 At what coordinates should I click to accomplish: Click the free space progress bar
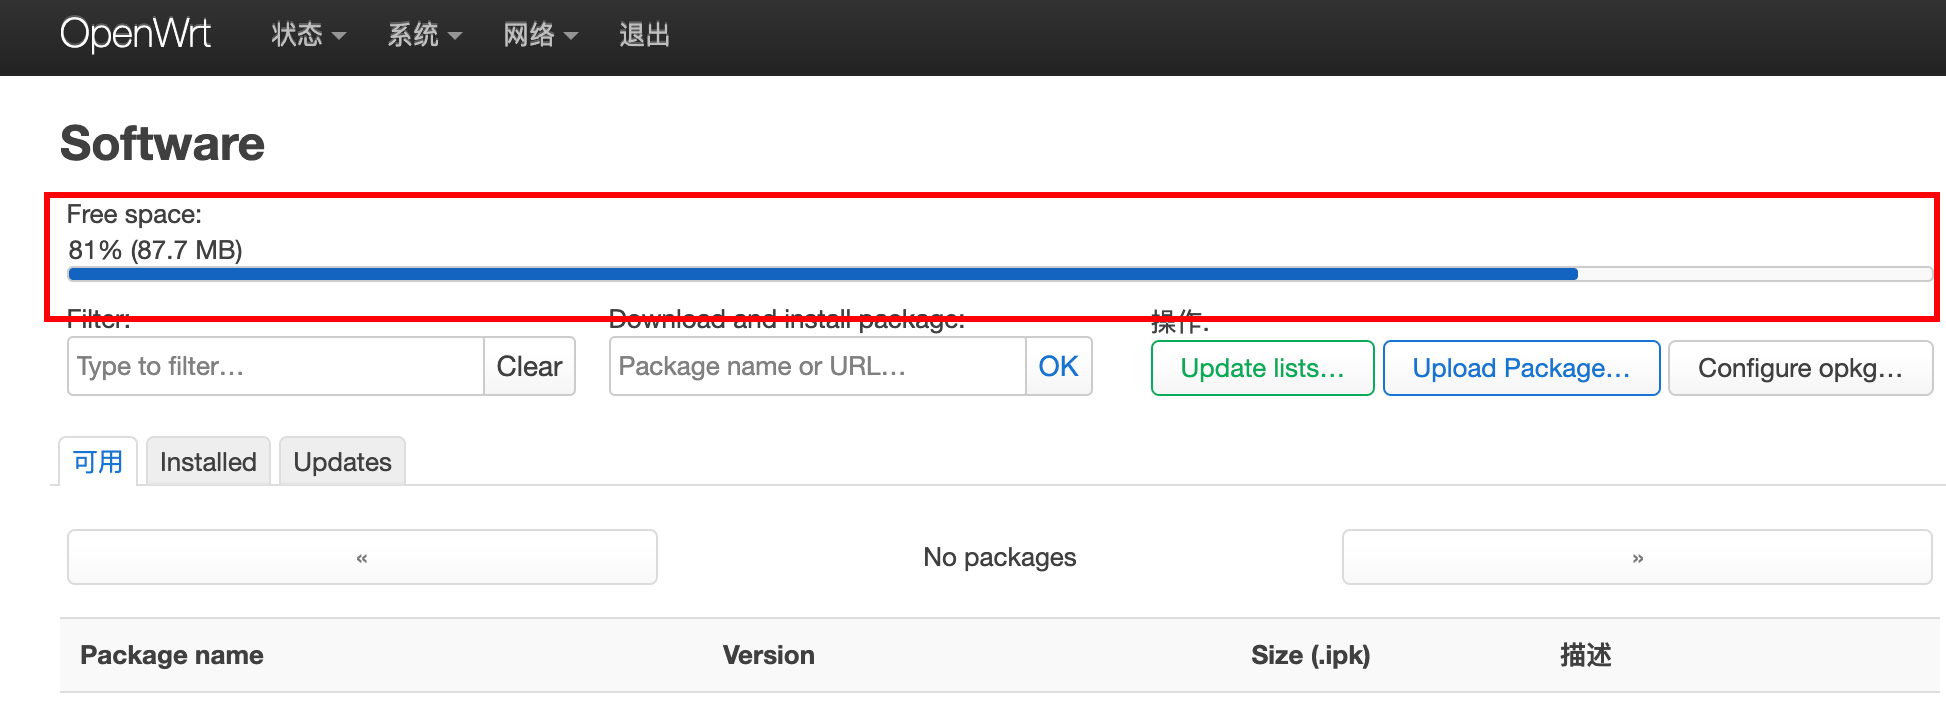(998, 274)
